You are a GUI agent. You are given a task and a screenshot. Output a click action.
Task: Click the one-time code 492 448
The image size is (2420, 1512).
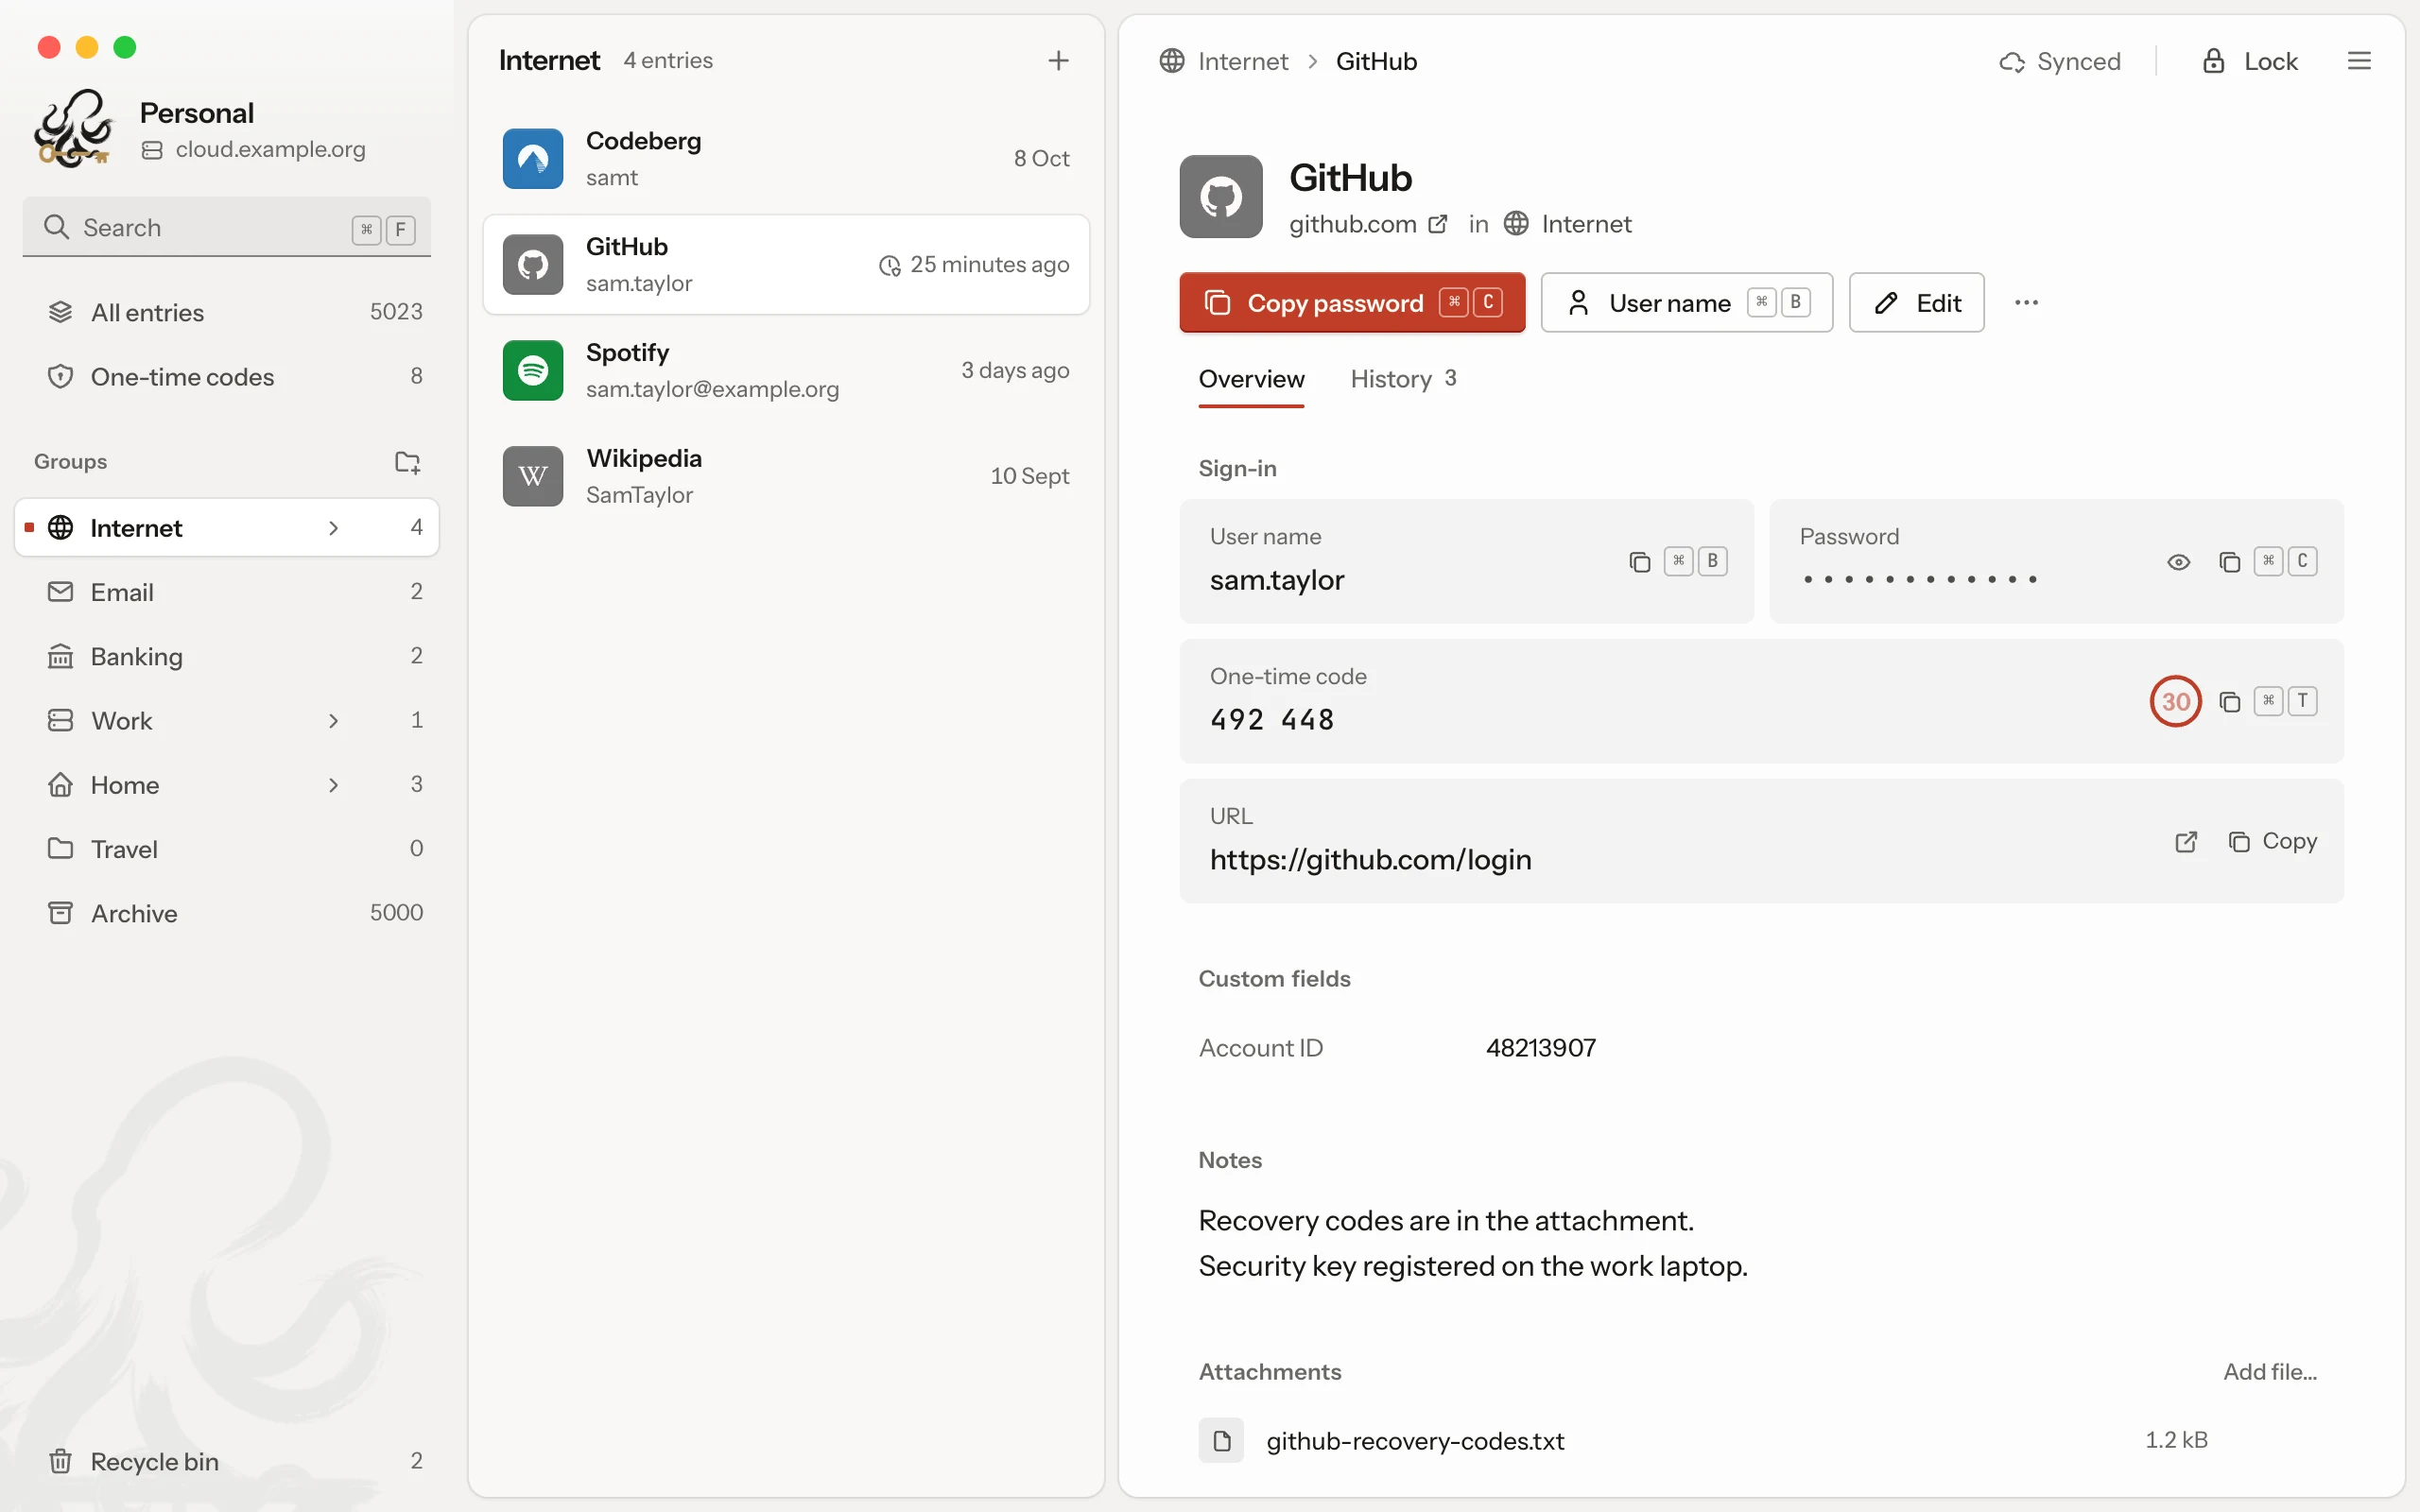click(x=1272, y=720)
